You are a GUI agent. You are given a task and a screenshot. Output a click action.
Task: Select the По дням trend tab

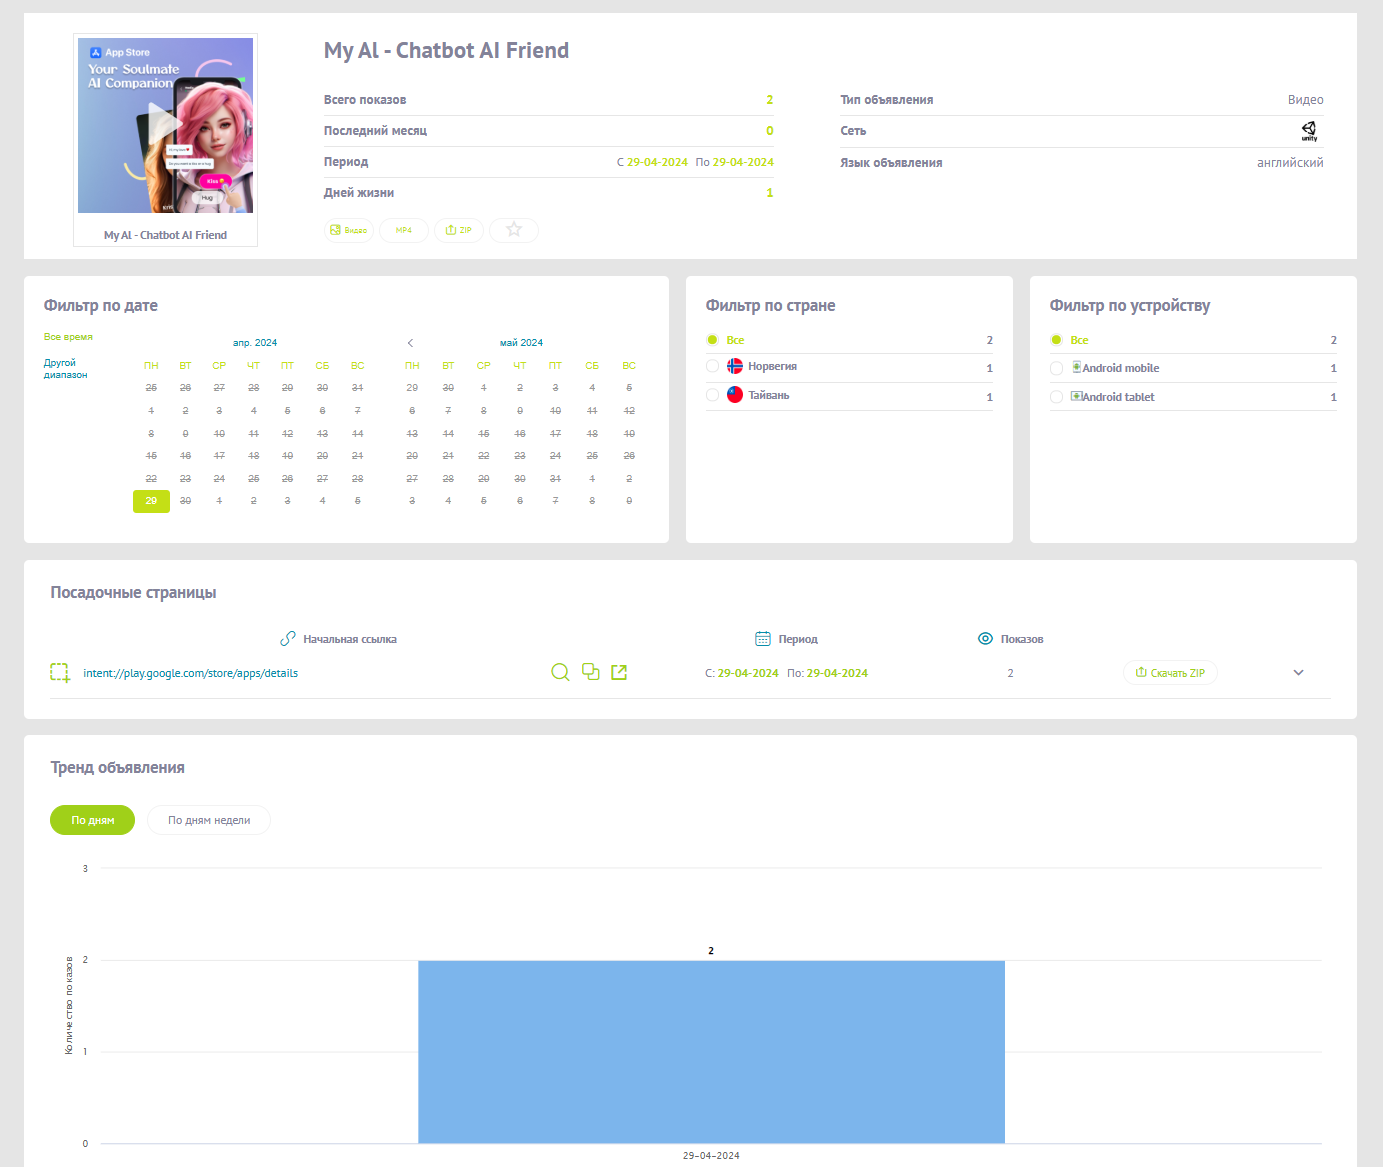pyautogui.click(x=92, y=820)
